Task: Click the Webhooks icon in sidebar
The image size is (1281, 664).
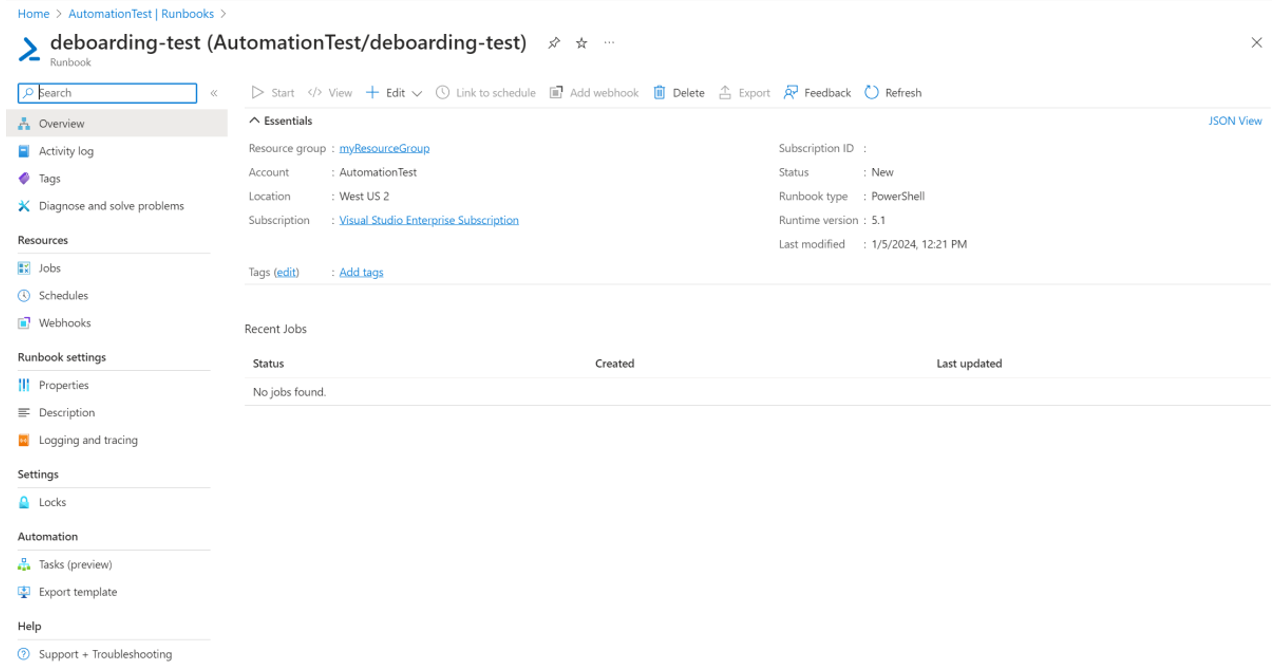Action: tap(24, 323)
